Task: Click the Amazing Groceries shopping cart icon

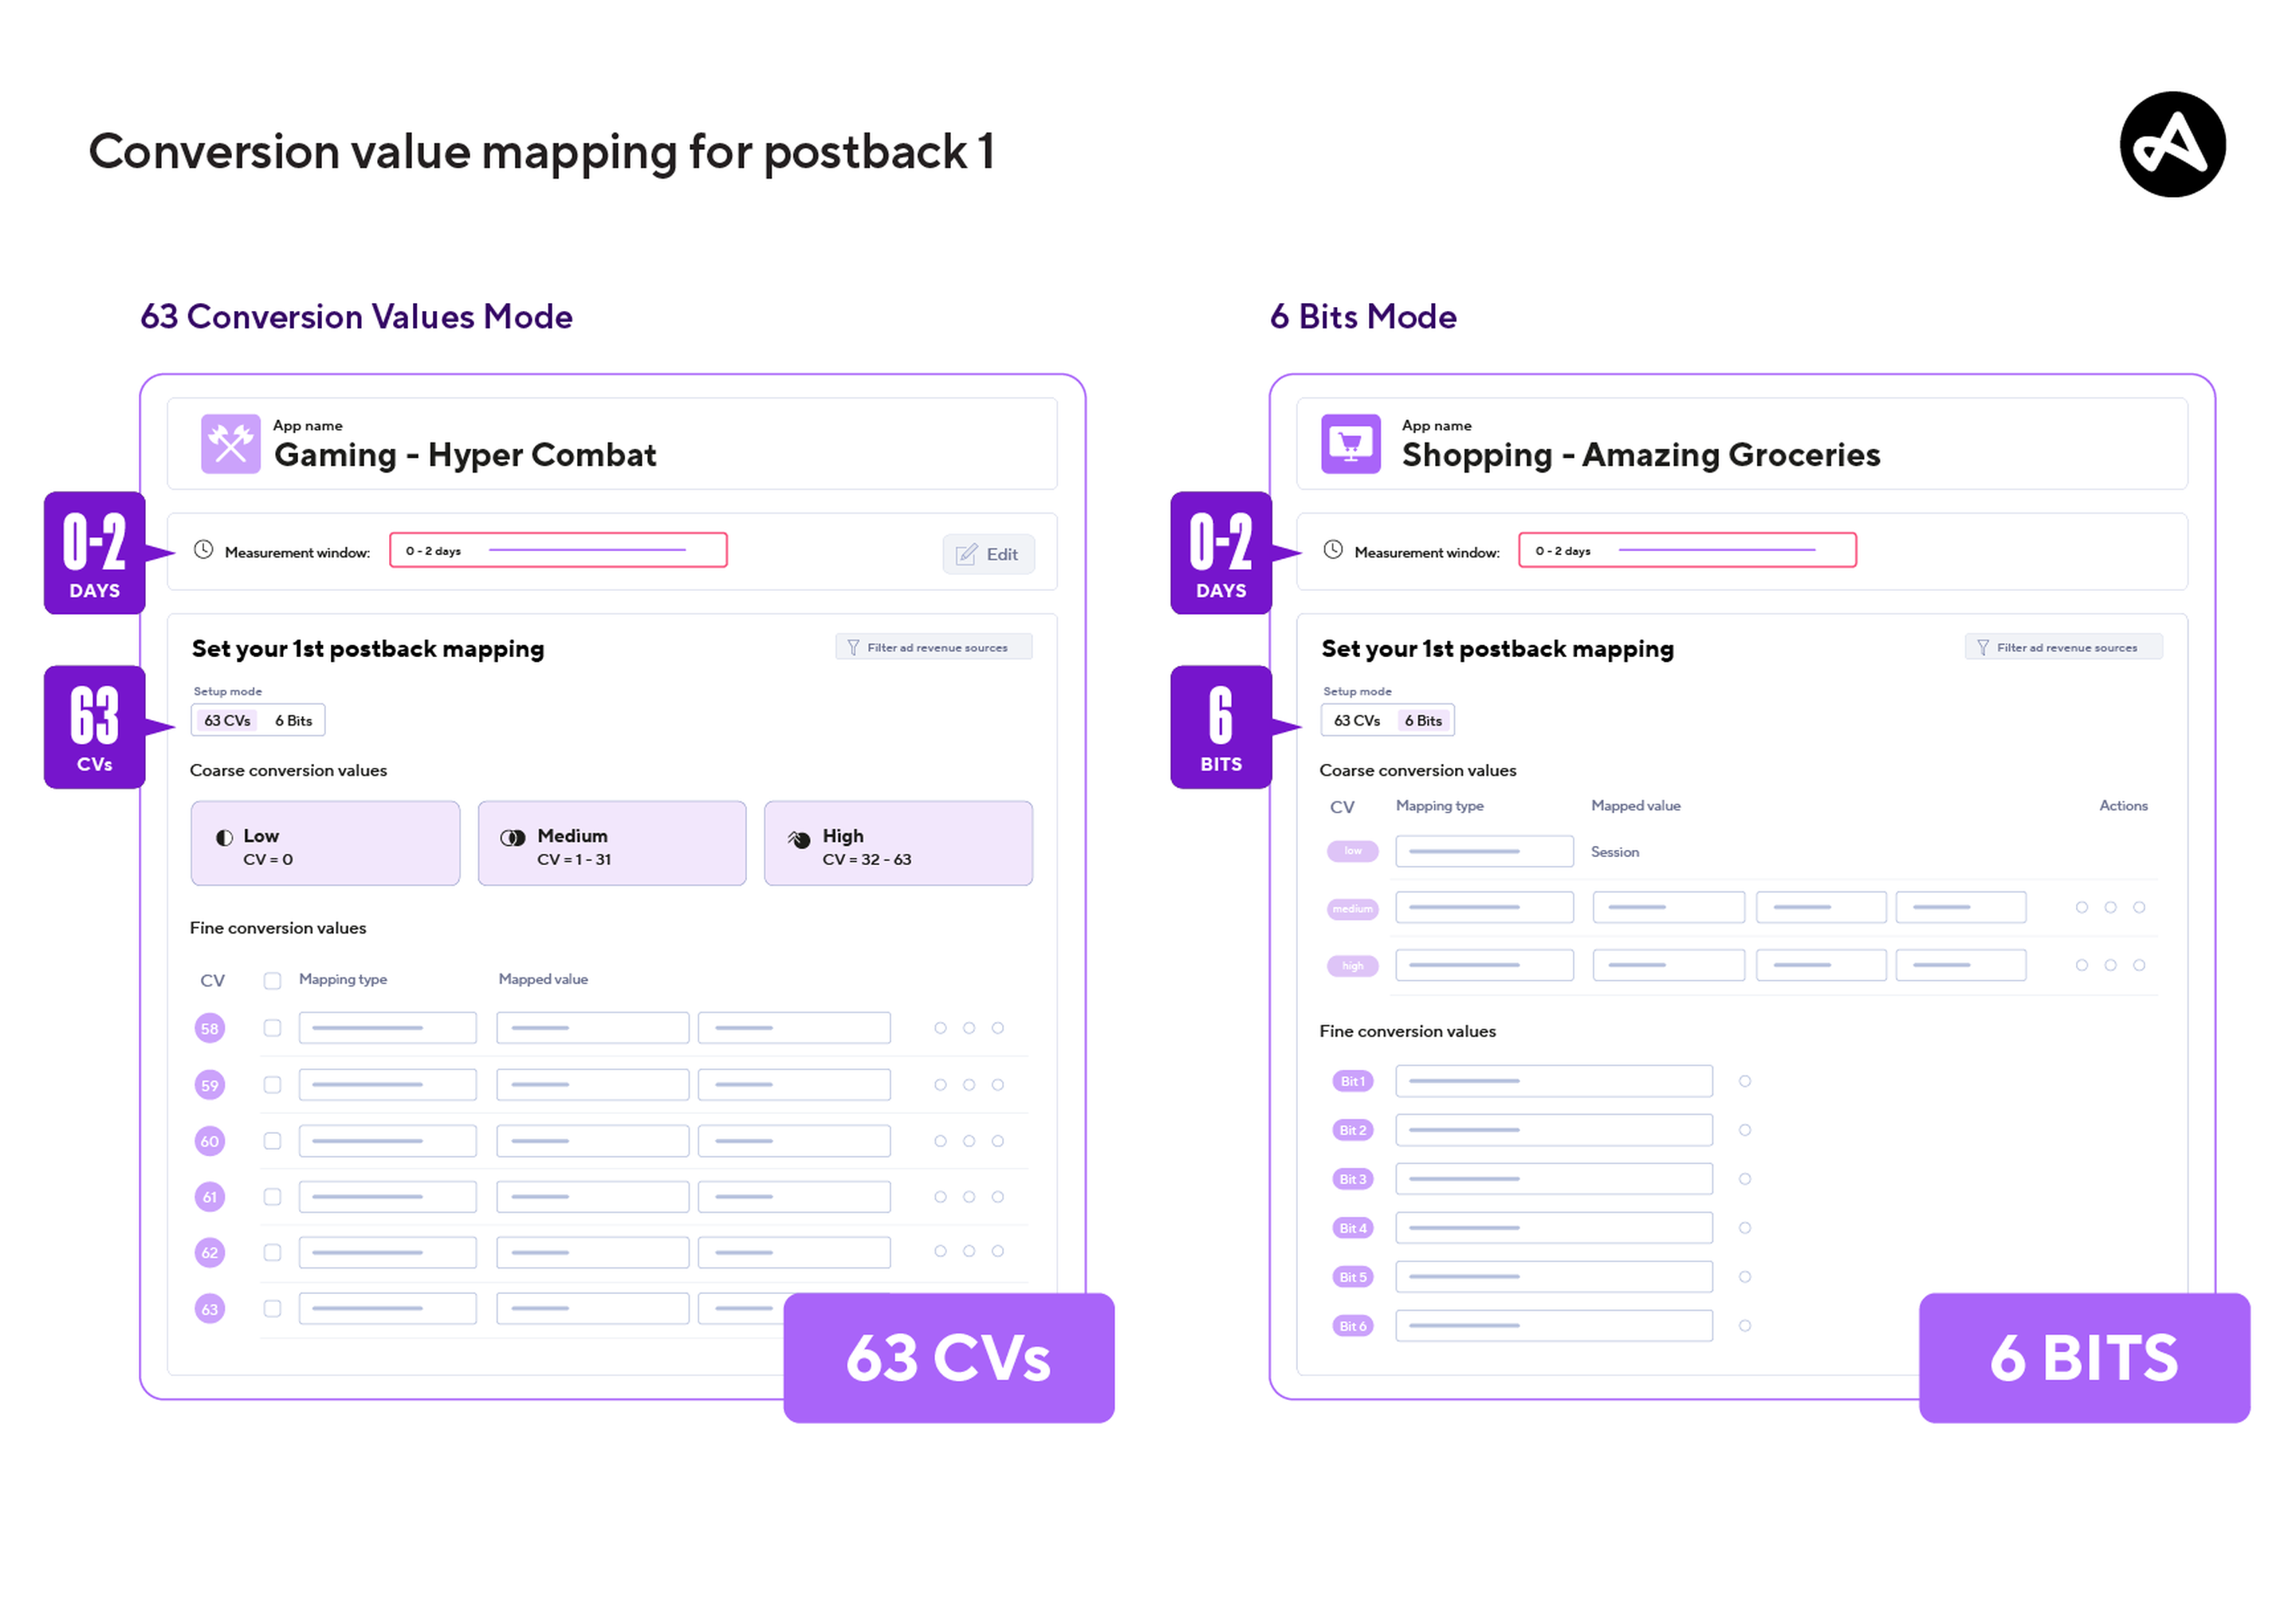Action: (x=1350, y=443)
